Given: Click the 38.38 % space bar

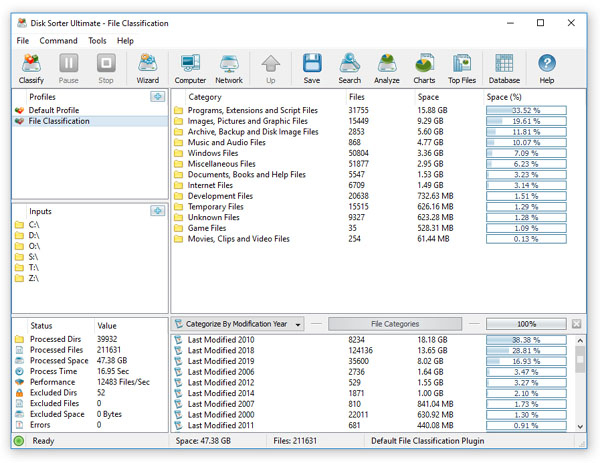Looking at the screenshot, I should [526, 340].
